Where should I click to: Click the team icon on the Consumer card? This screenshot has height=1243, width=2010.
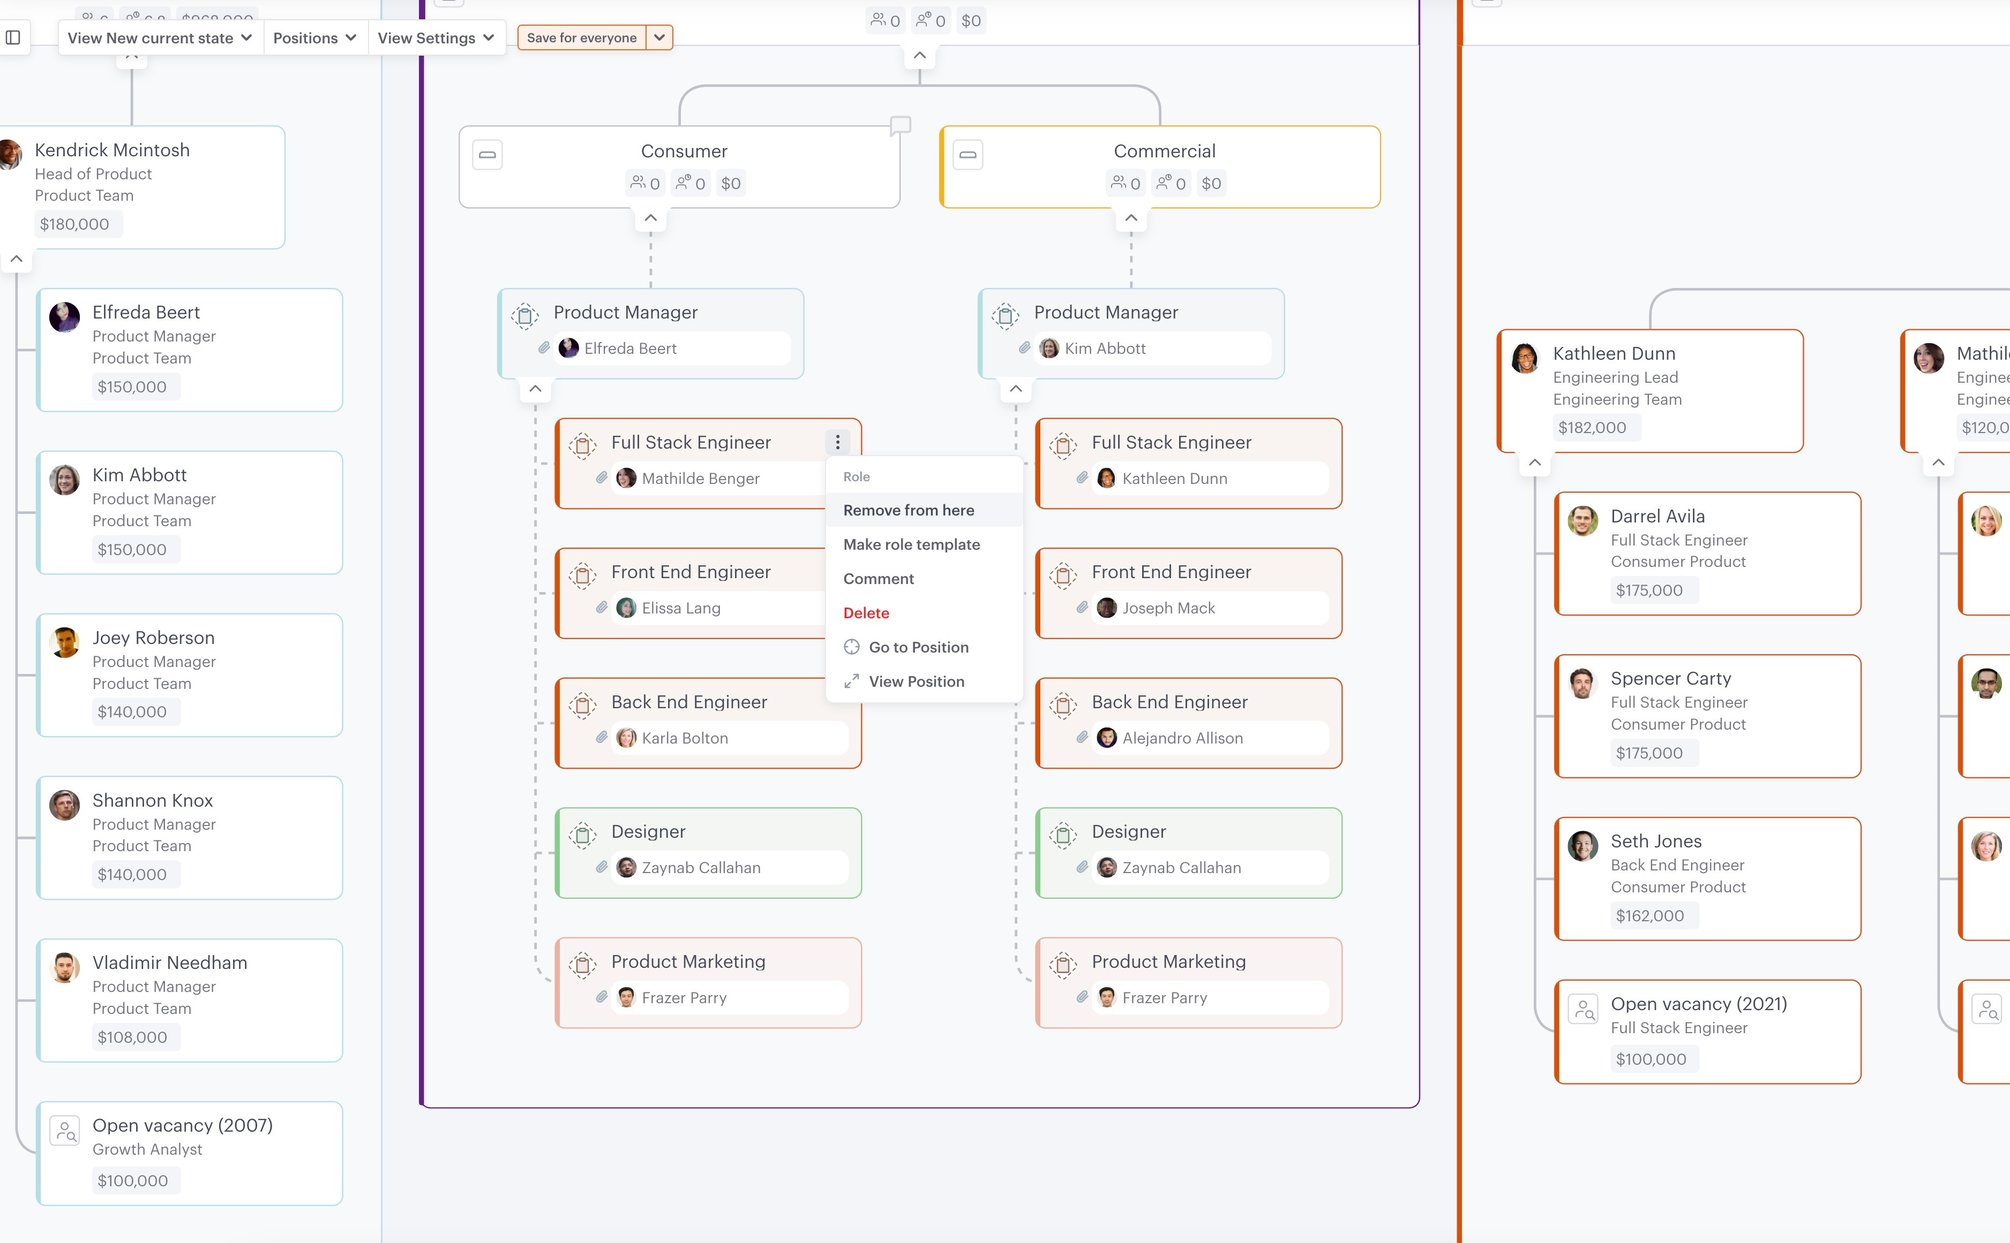tap(487, 154)
